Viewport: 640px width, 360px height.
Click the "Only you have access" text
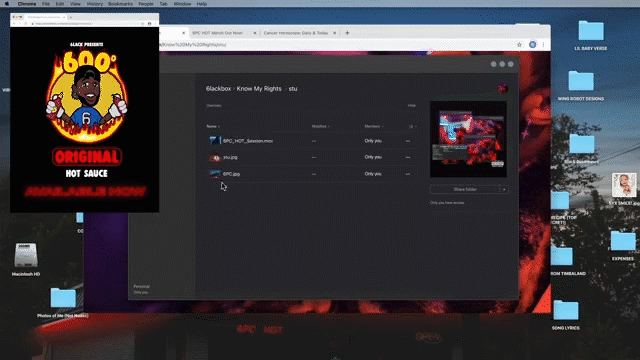(447, 202)
